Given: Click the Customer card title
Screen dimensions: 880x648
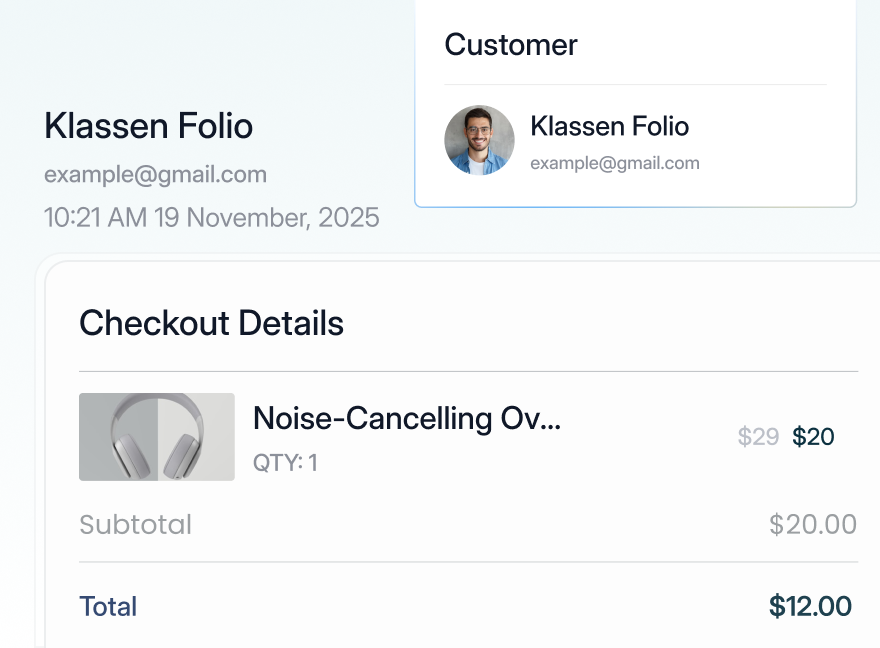Looking at the screenshot, I should point(511,44).
